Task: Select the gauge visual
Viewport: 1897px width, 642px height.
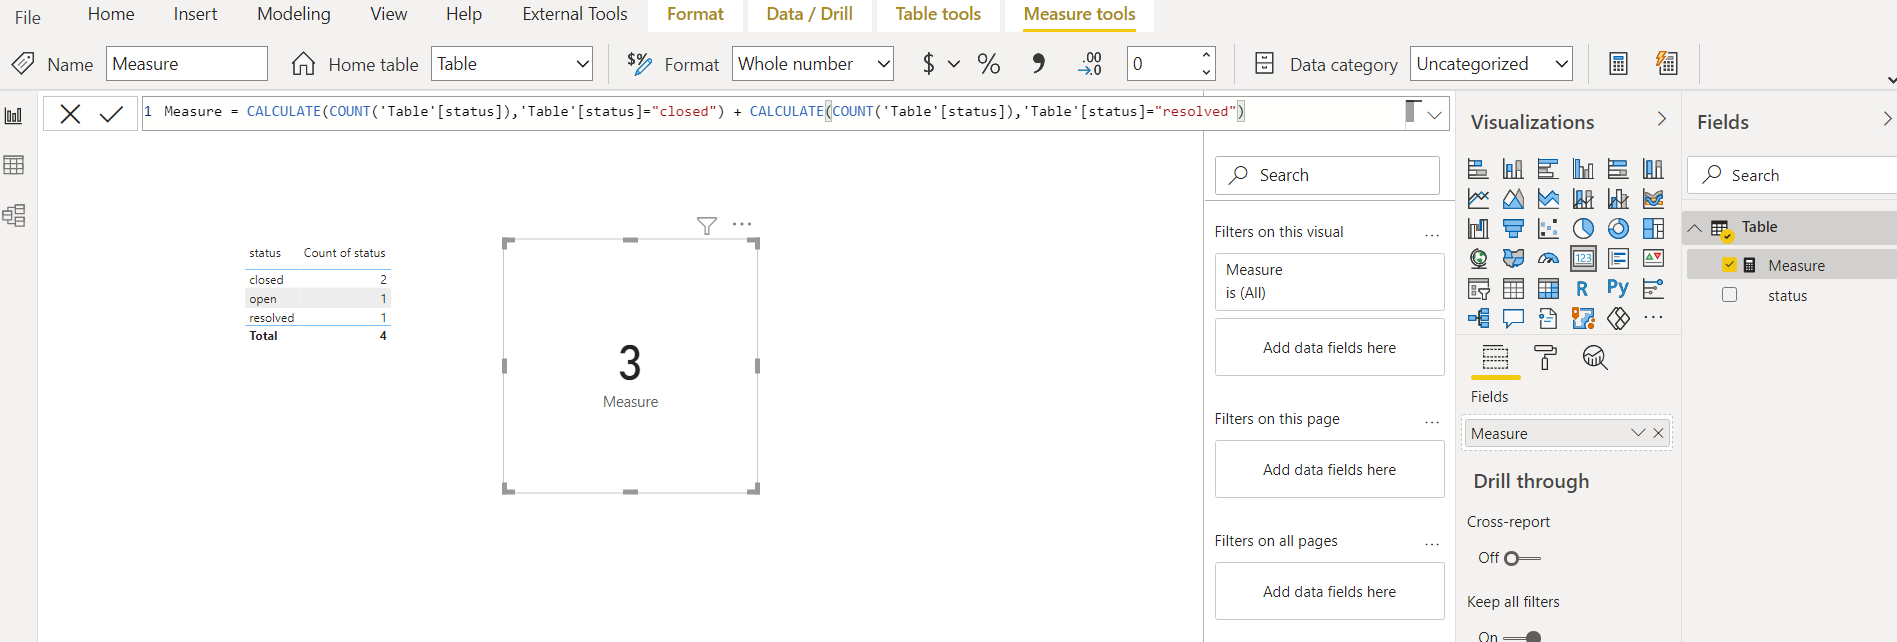Action: tap(1548, 259)
